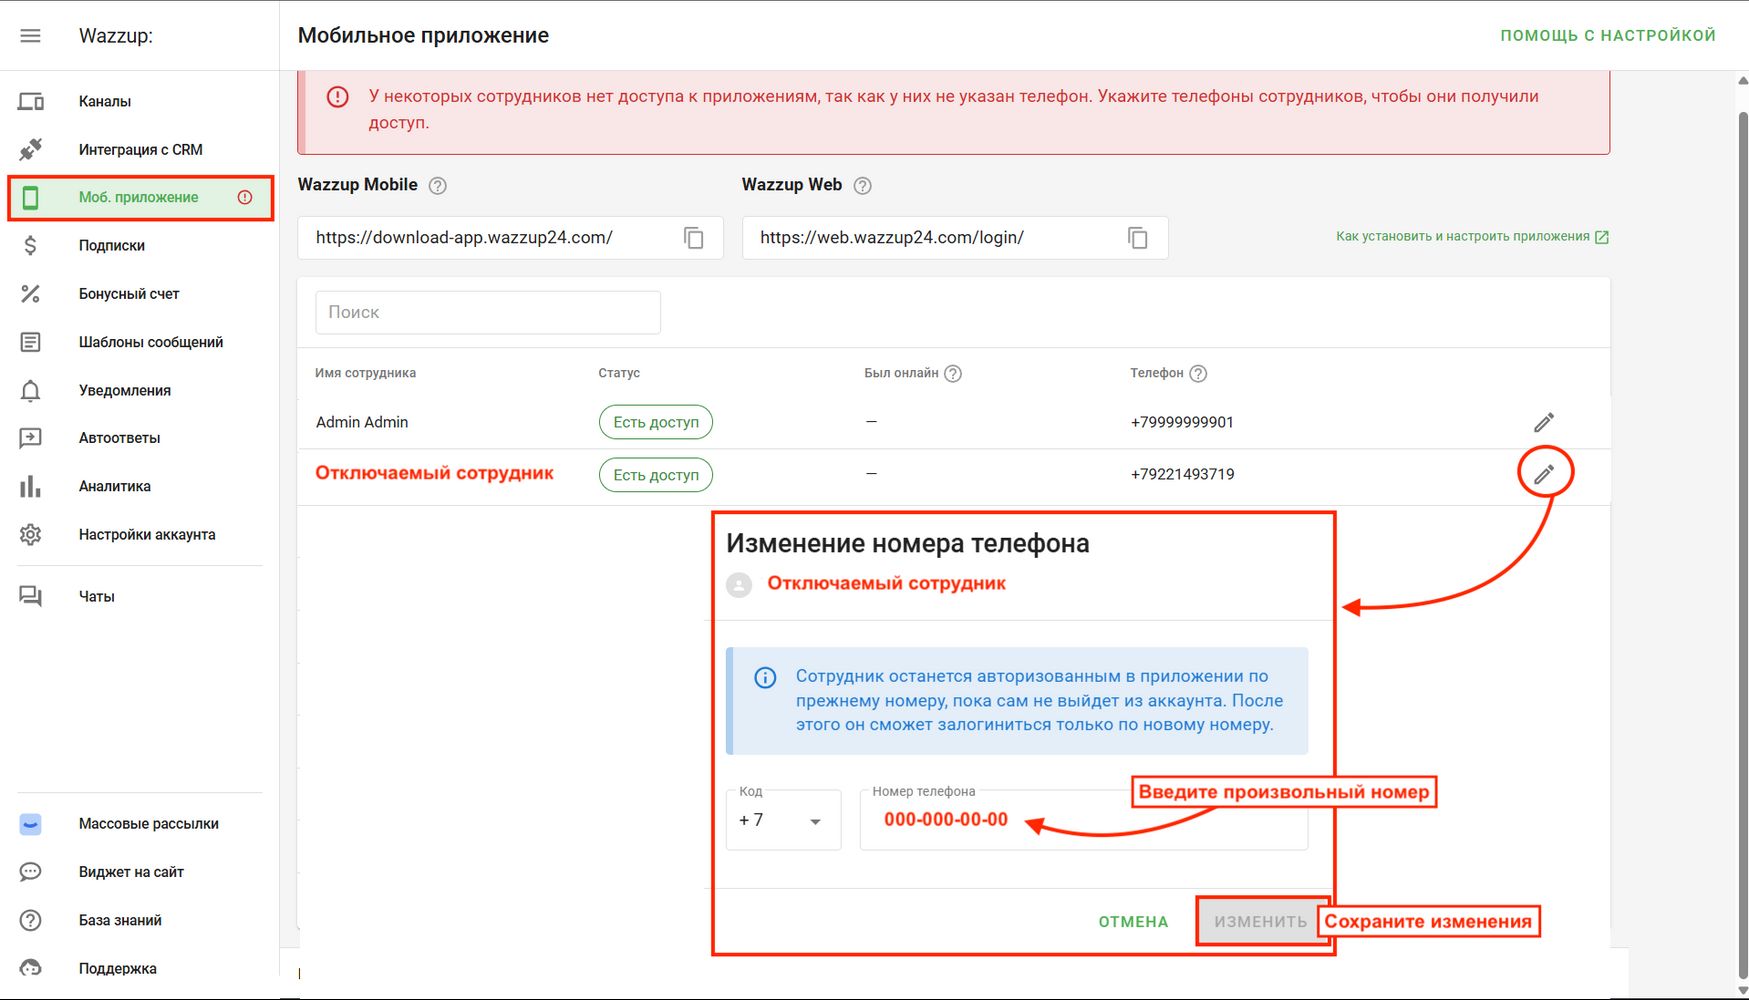1749x1000 pixels.
Task: Click help icon next to Был онлайн
Action: click(953, 373)
